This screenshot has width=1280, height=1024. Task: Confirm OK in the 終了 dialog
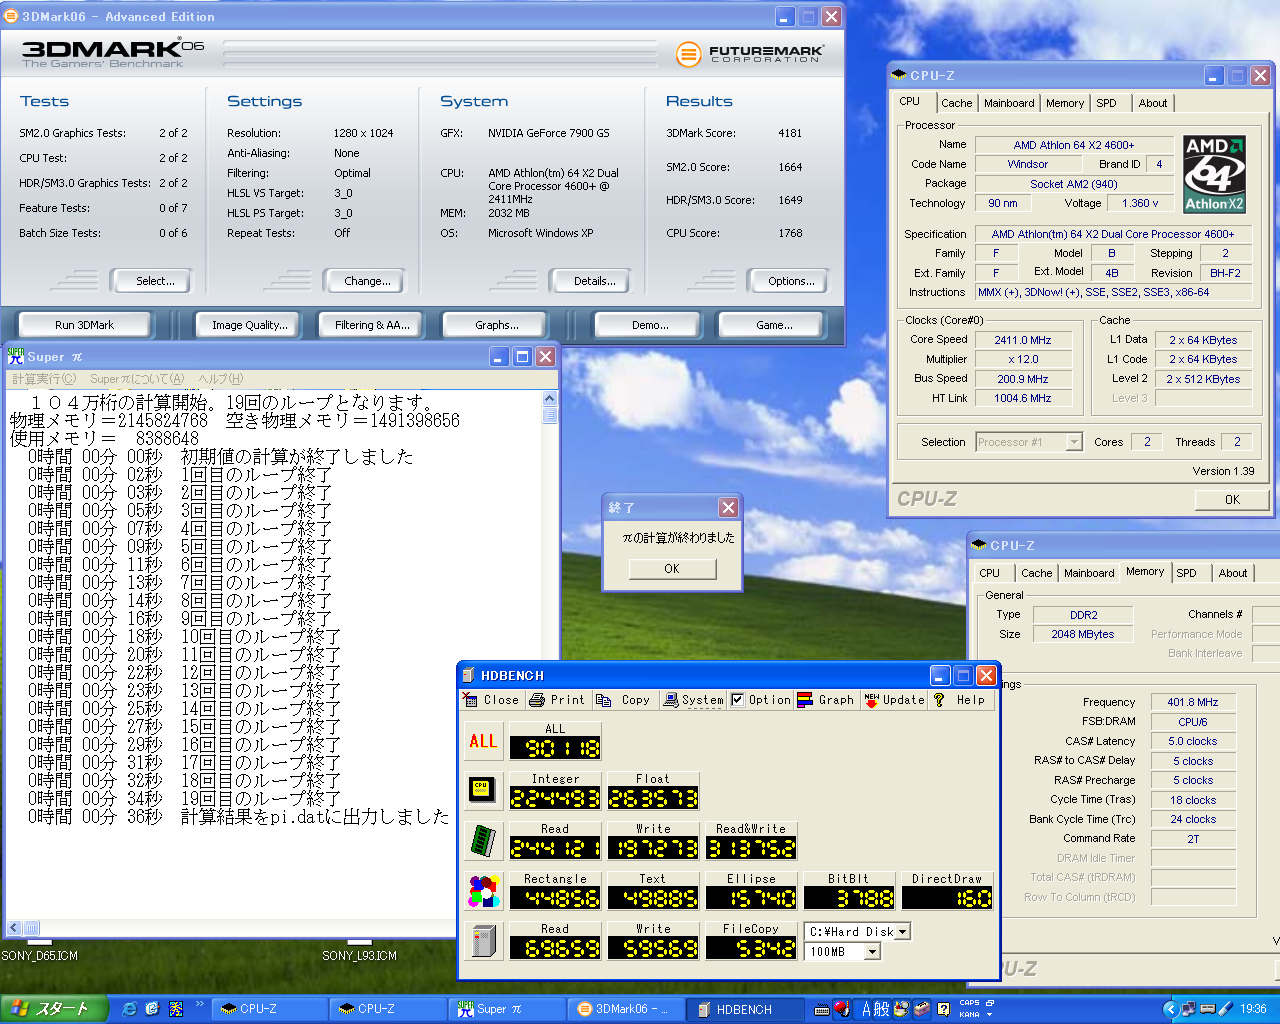coord(672,569)
